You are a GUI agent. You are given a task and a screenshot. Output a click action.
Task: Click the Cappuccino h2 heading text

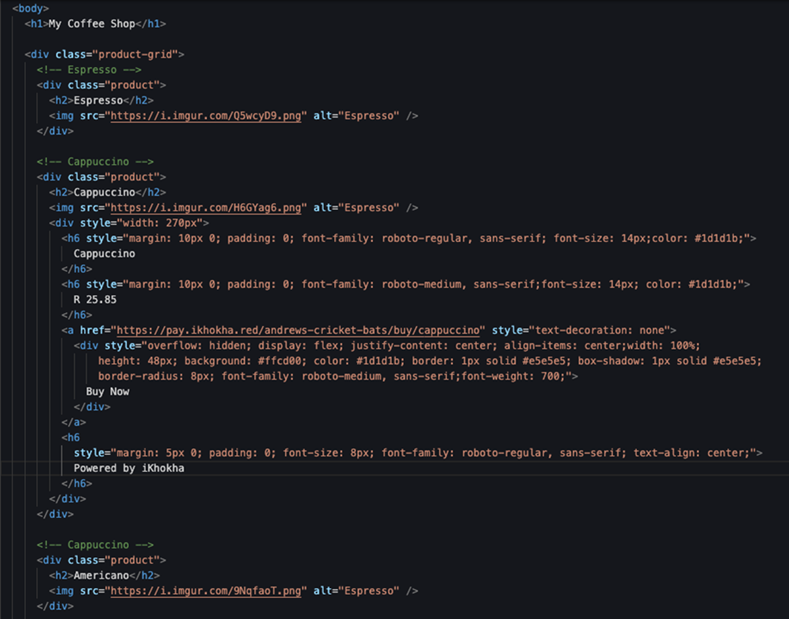click(x=106, y=193)
